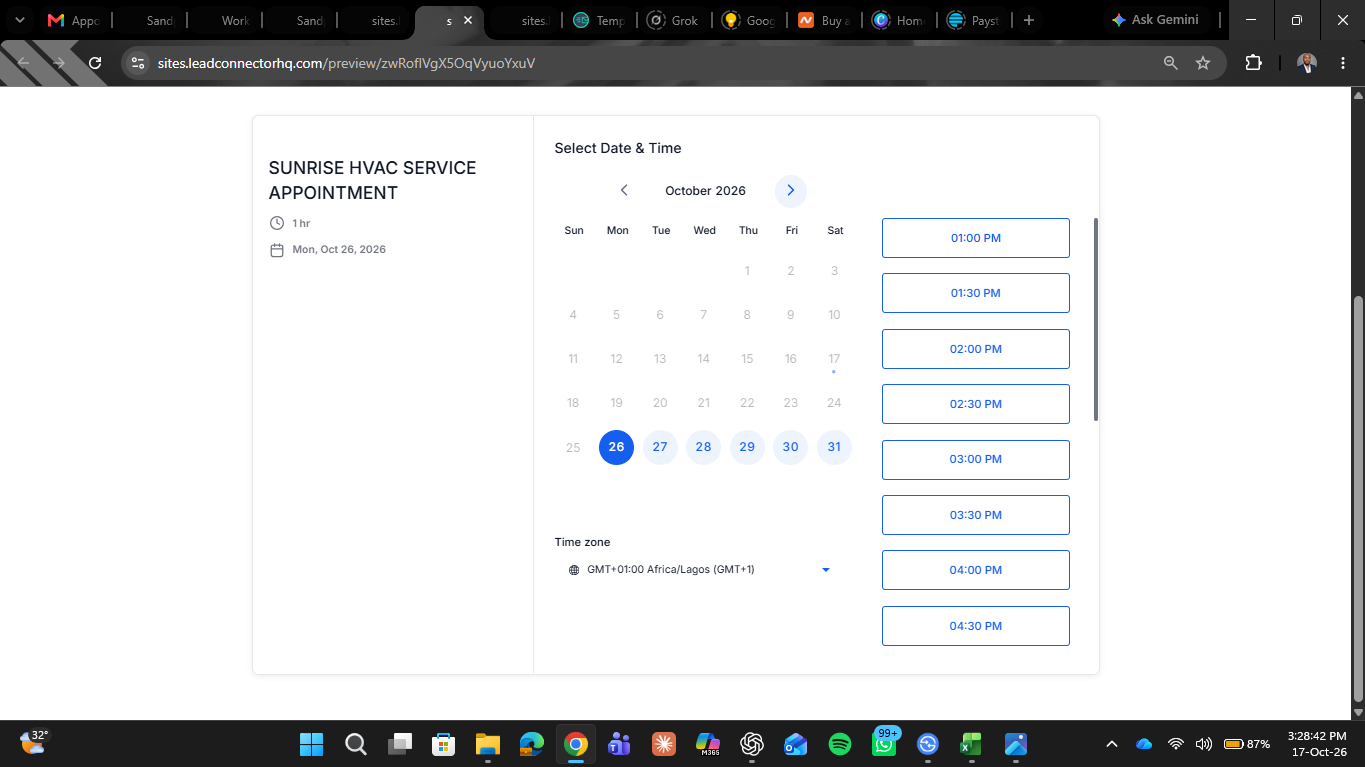Screen dimensions: 1365x767
Task: Go to next month in calendar
Action: [790, 191]
